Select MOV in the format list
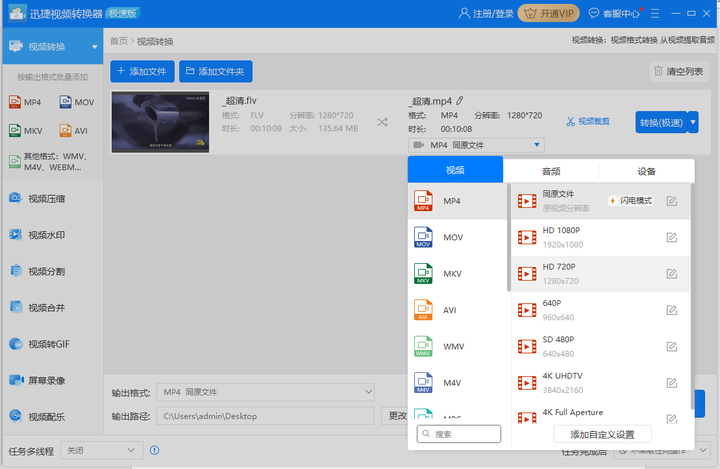 pos(457,237)
